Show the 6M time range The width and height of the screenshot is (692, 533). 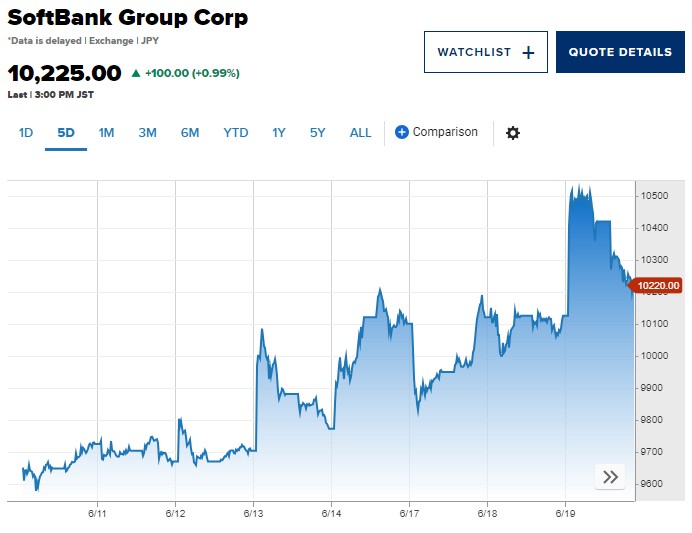tap(190, 133)
